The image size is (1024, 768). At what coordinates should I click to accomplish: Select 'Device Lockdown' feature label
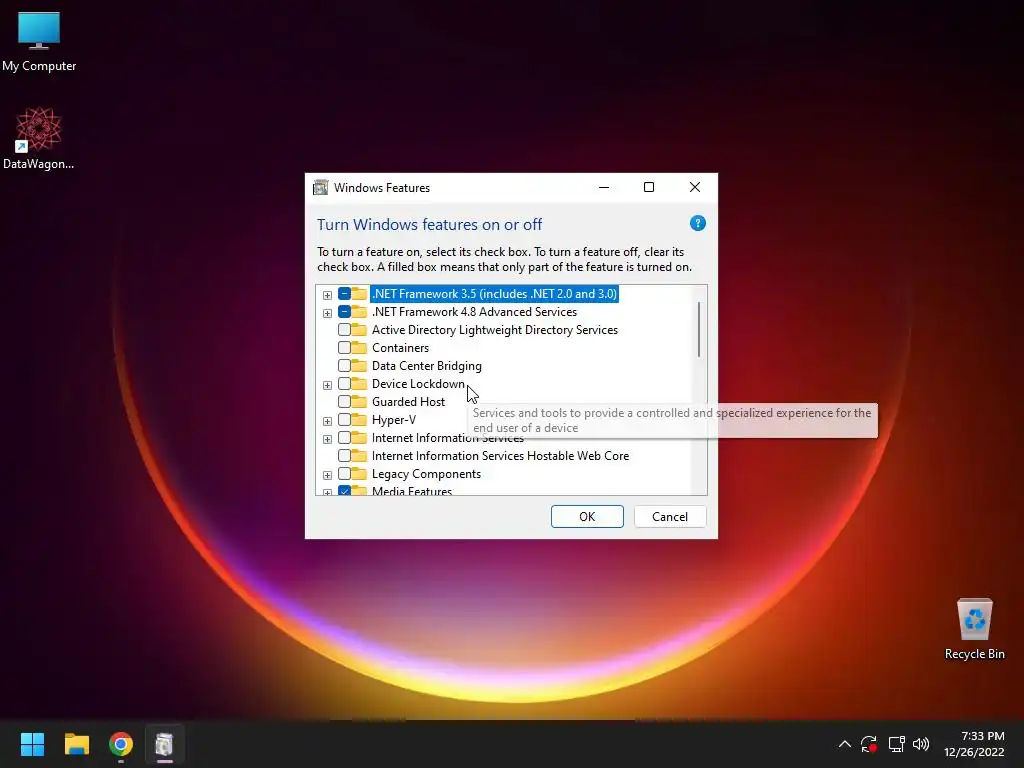pos(419,384)
